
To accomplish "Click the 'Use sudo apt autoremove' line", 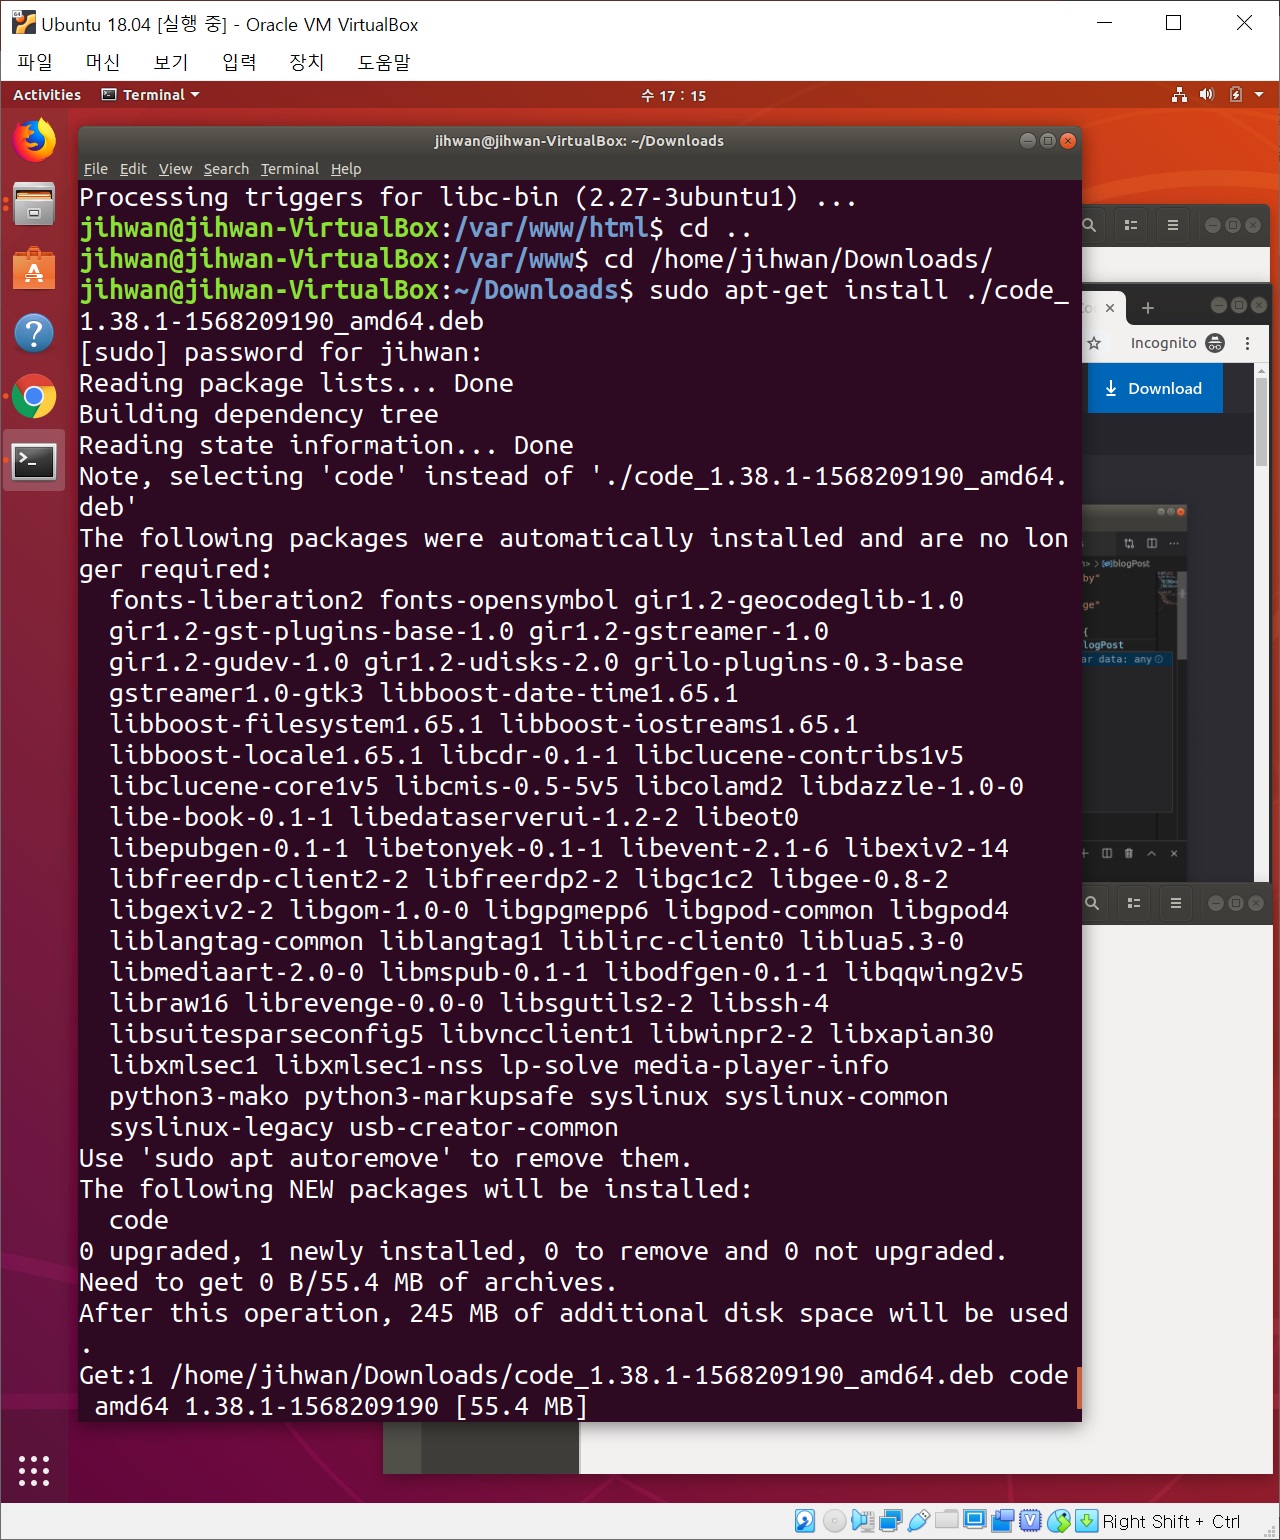I will [385, 1158].
